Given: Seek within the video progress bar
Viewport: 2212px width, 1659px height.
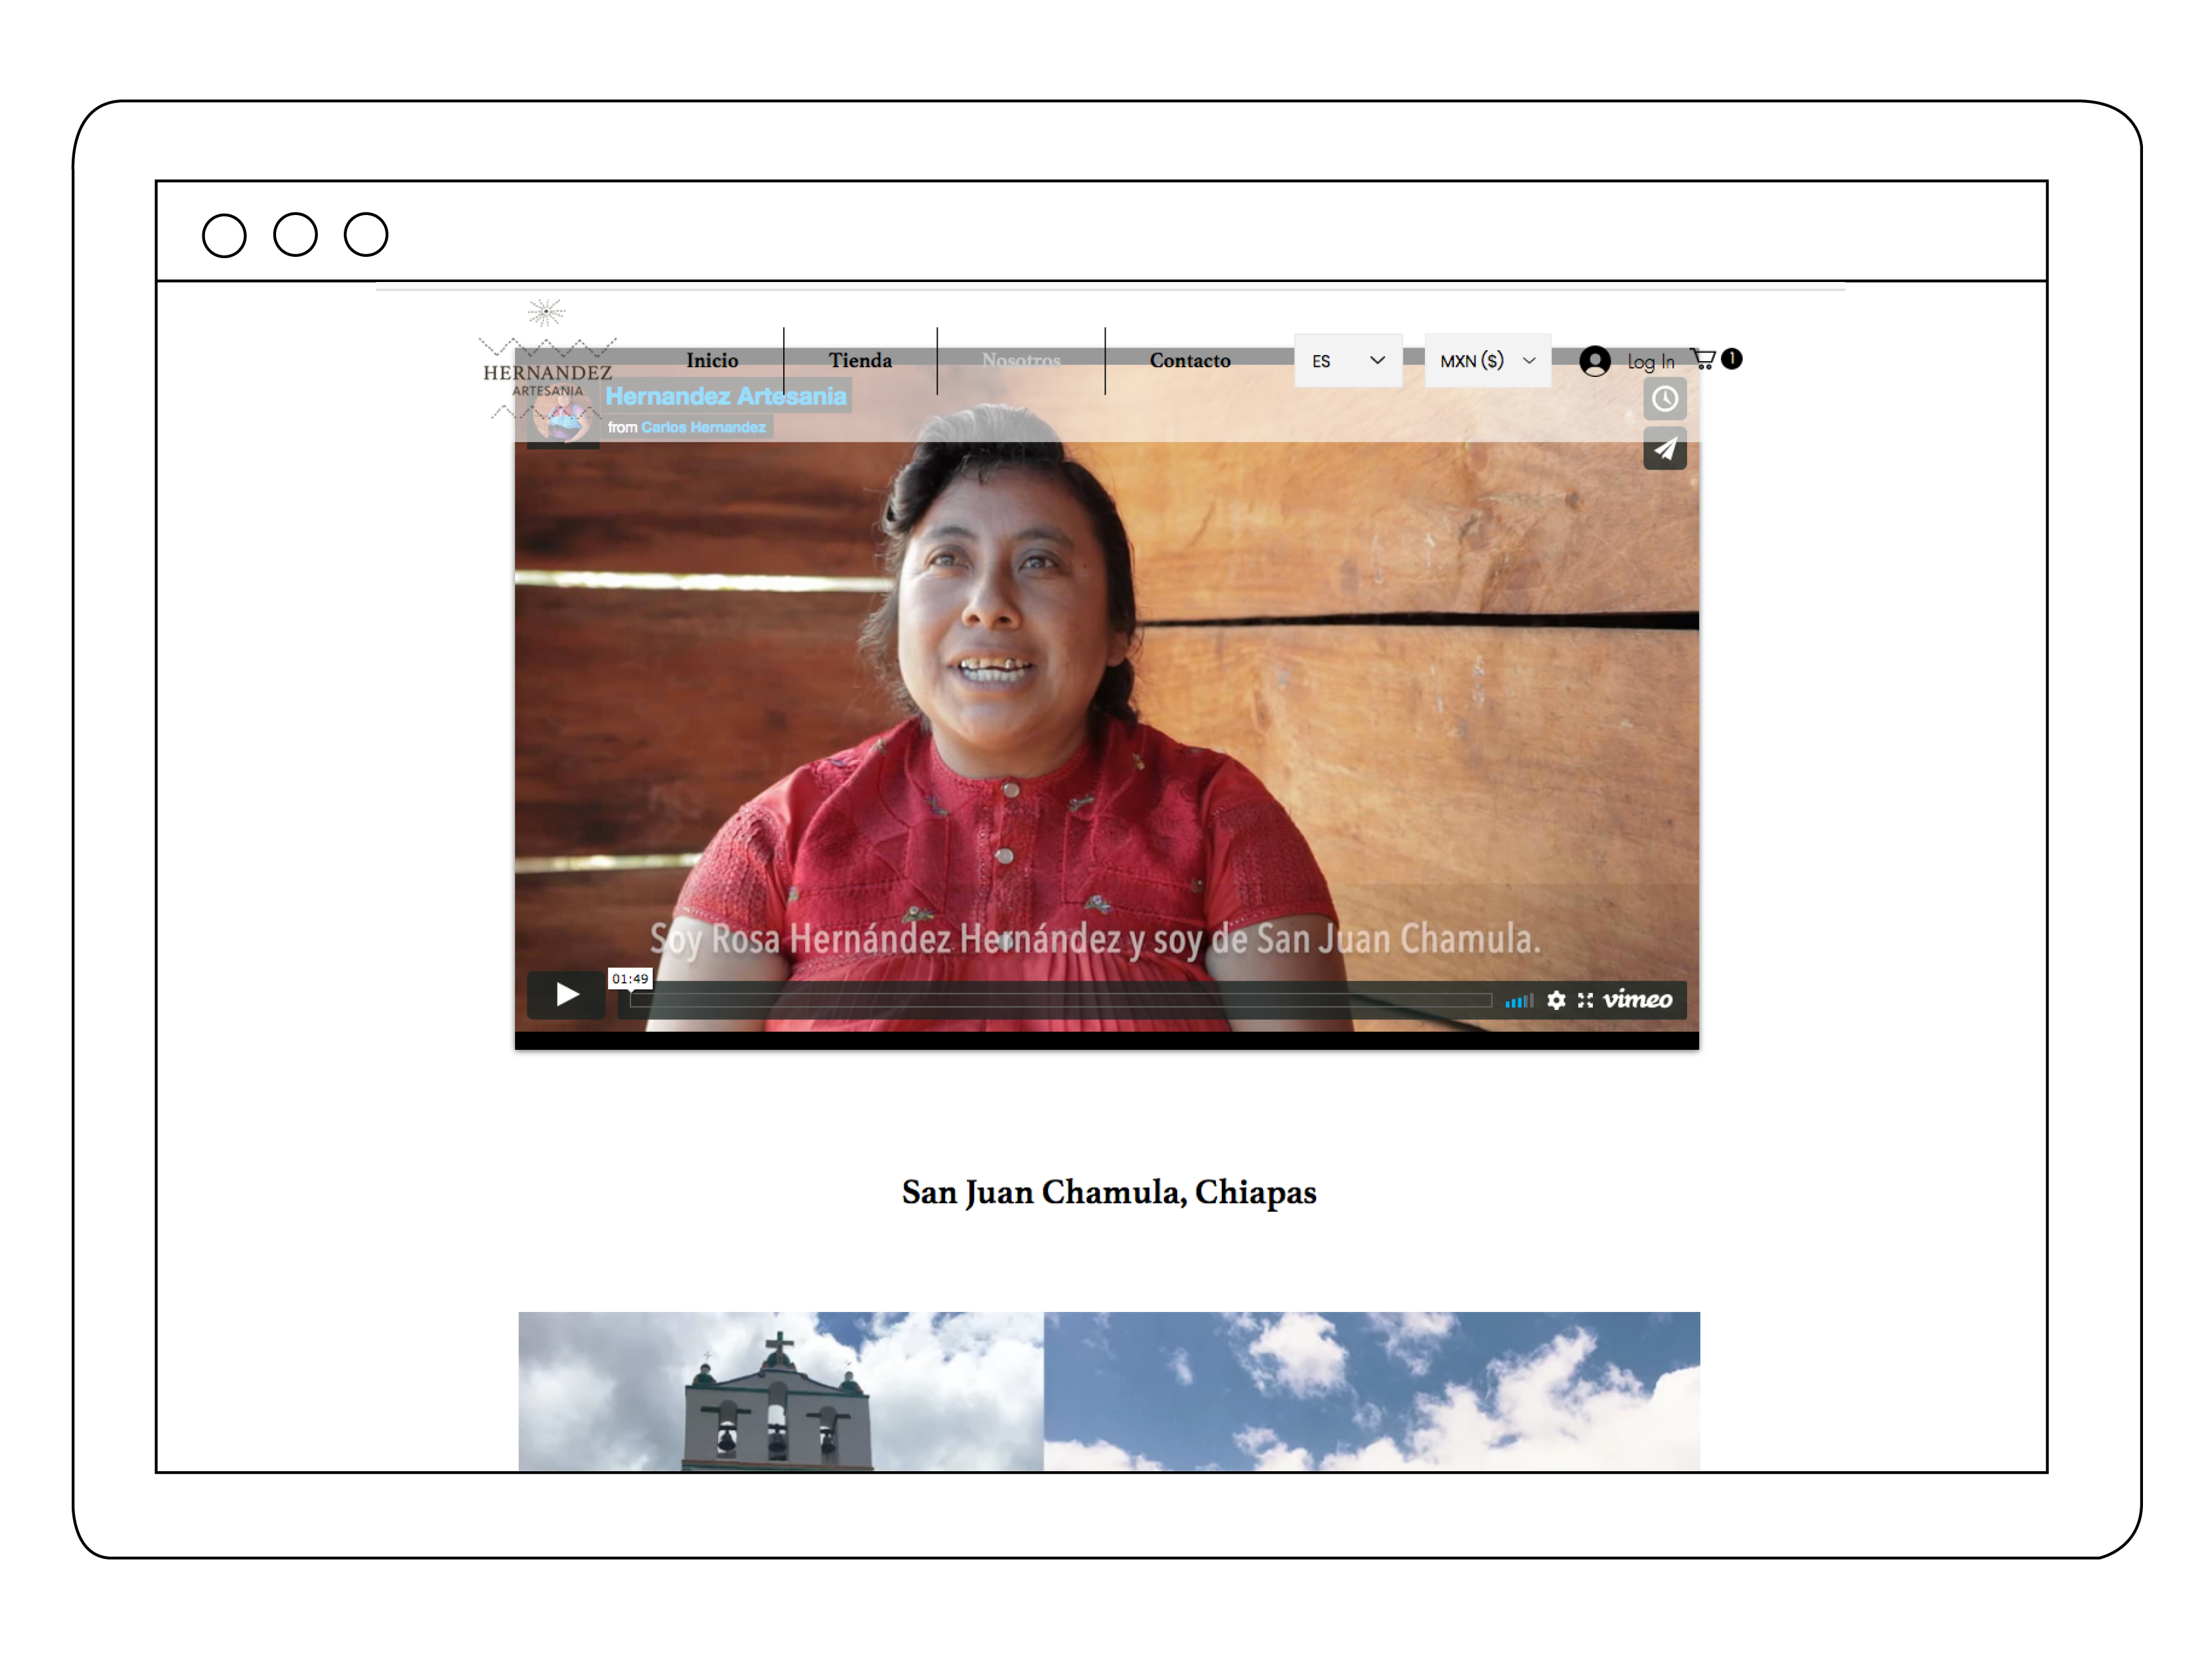Looking at the screenshot, I should point(1060,1000).
